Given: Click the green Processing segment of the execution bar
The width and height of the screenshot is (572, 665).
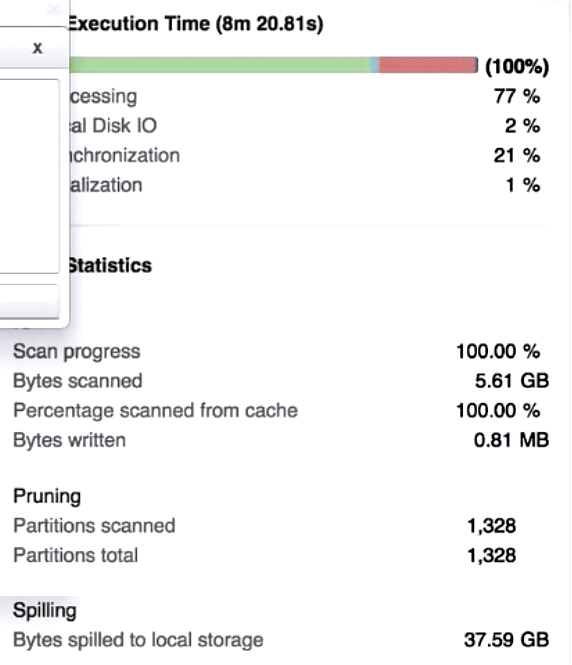Looking at the screenshot, I should click(x=220, y=65).
